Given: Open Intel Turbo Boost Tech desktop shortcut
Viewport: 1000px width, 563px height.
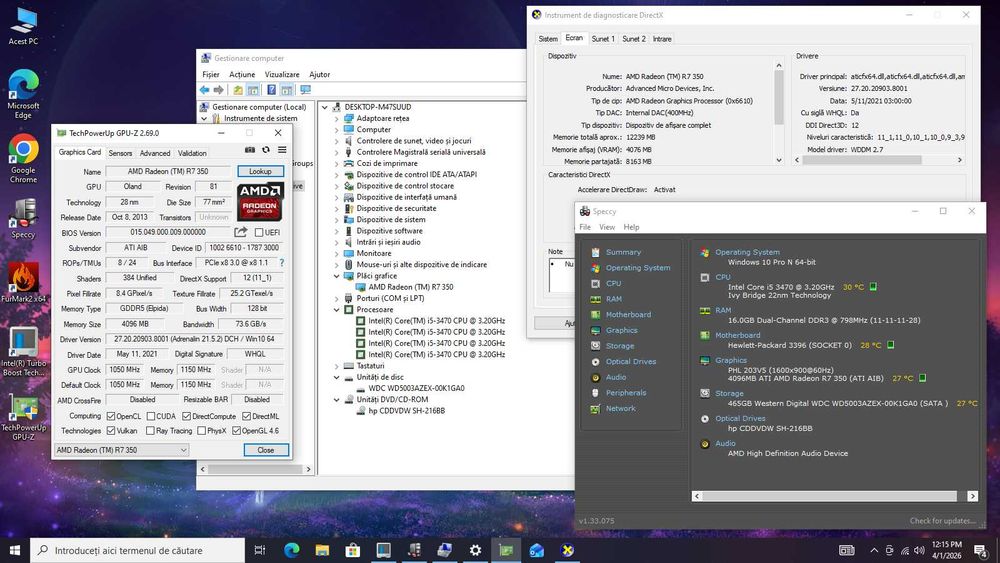Looking at the screenshot, I should click(x=24, y=352).
